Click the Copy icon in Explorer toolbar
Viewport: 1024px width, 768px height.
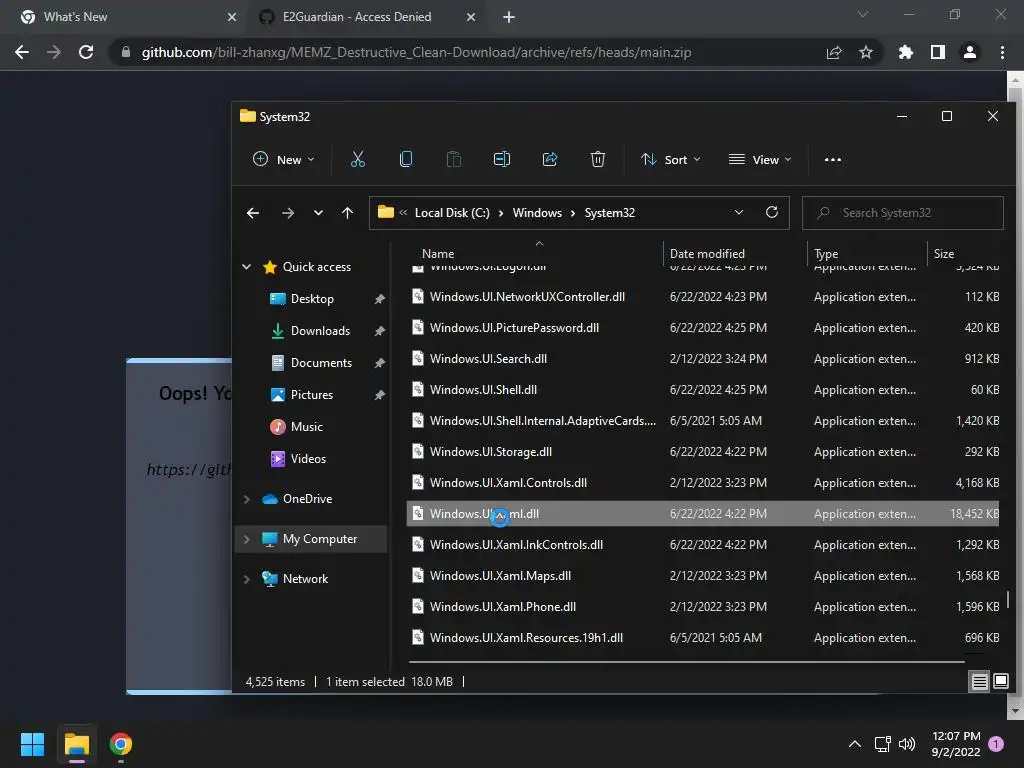coord(406,159)
